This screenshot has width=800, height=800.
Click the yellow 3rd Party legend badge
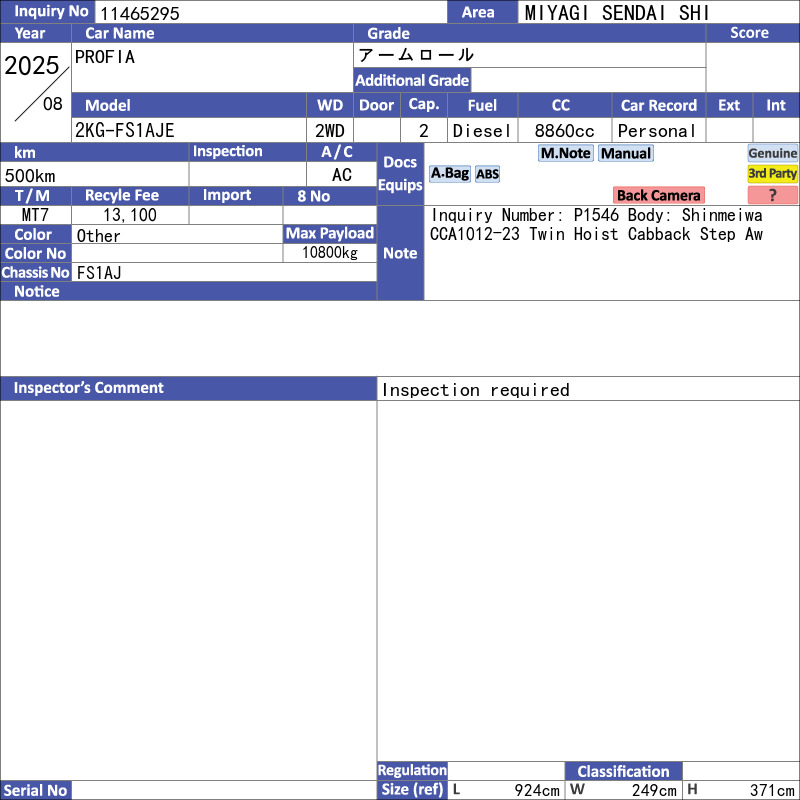(772, 173)
